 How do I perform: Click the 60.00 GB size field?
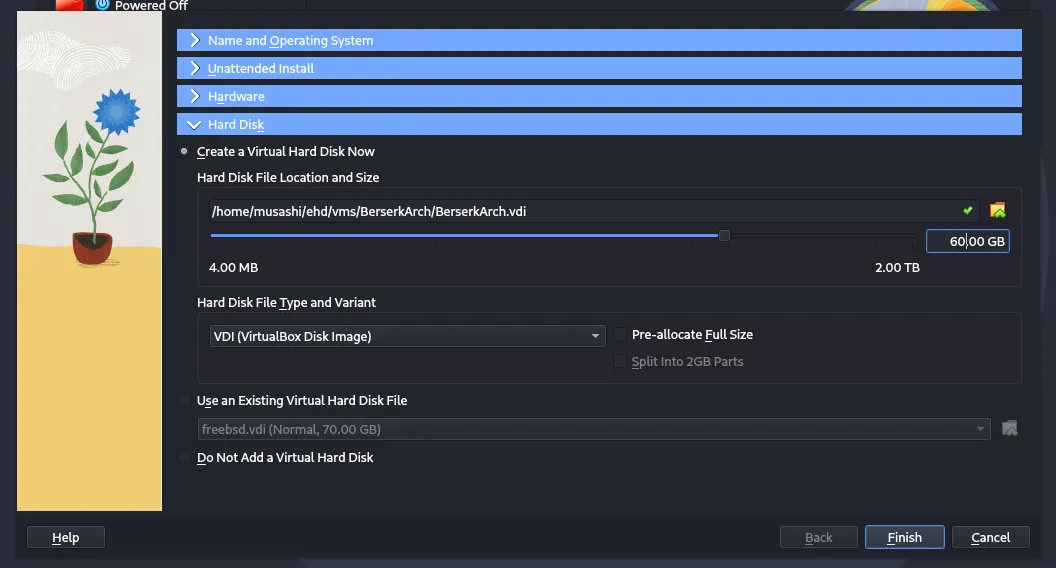968,241
